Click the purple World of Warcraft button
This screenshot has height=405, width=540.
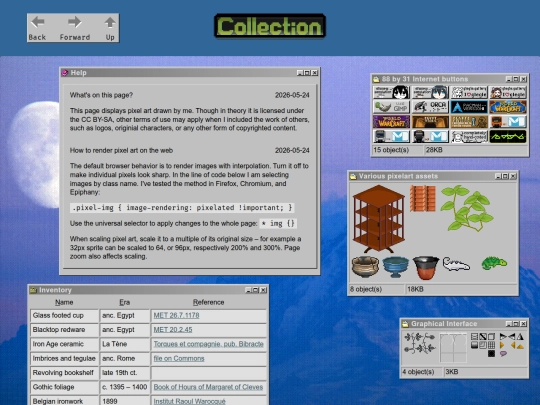pyautogui.click(x=391, y=122)
